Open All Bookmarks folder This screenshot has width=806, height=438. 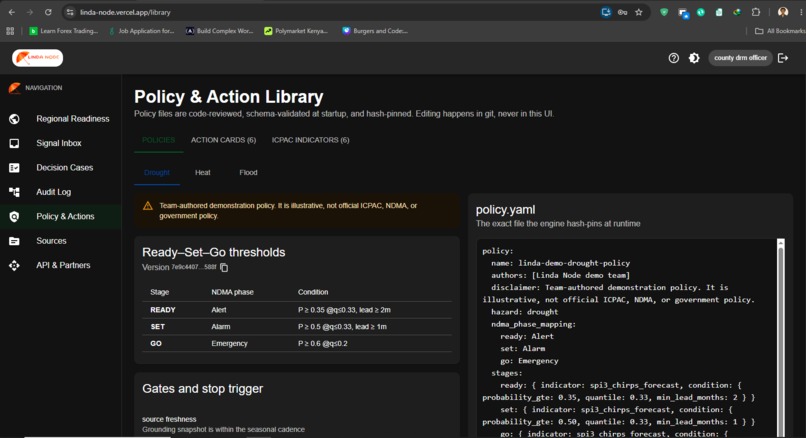click(779, 31)
